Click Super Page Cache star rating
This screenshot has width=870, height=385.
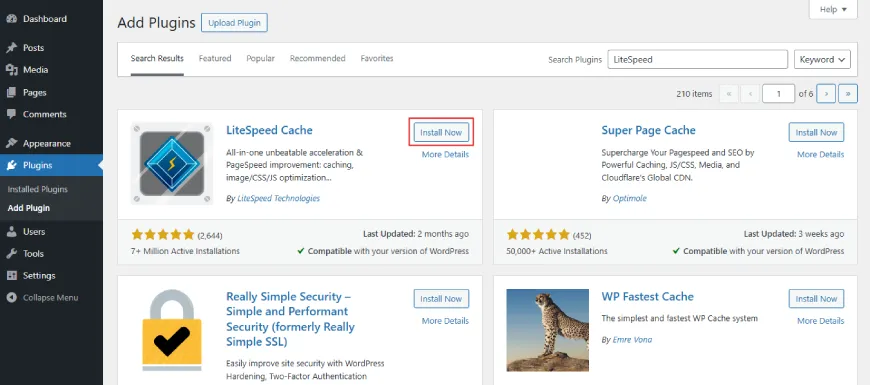538,234
